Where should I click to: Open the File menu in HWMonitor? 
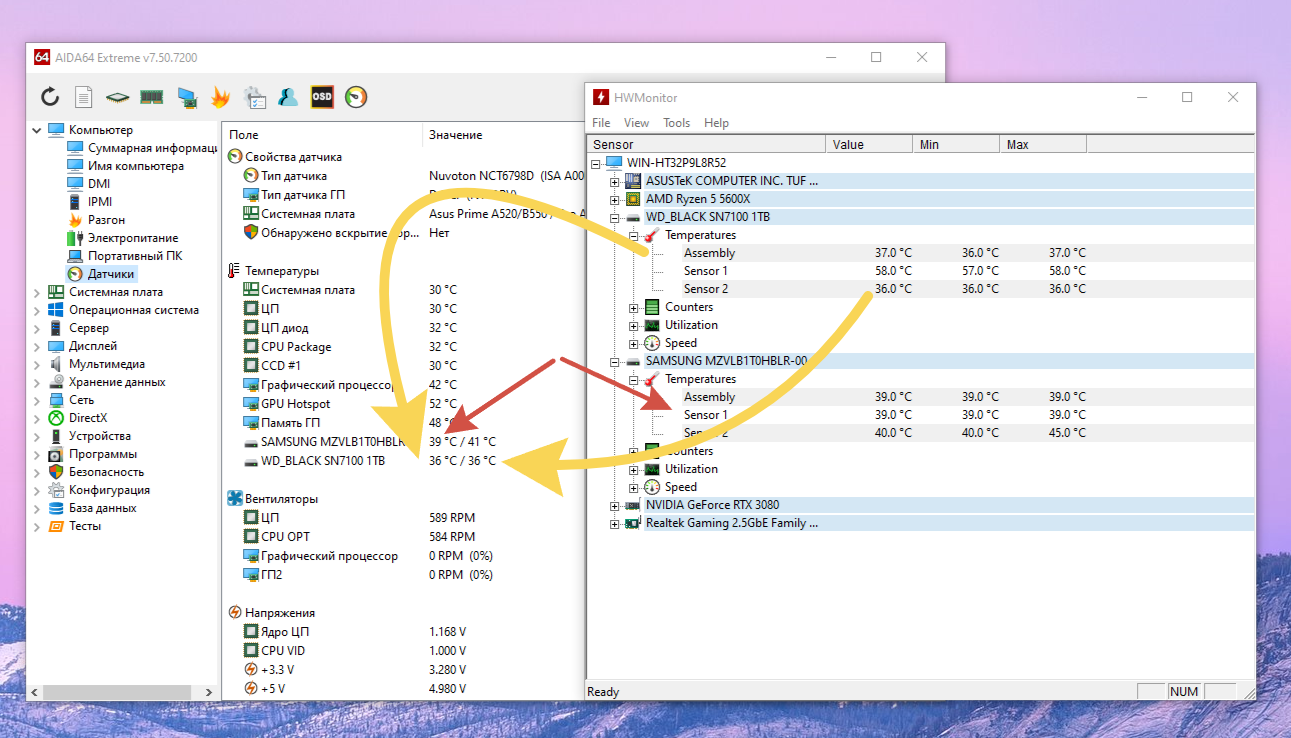[x=601, y=123]
